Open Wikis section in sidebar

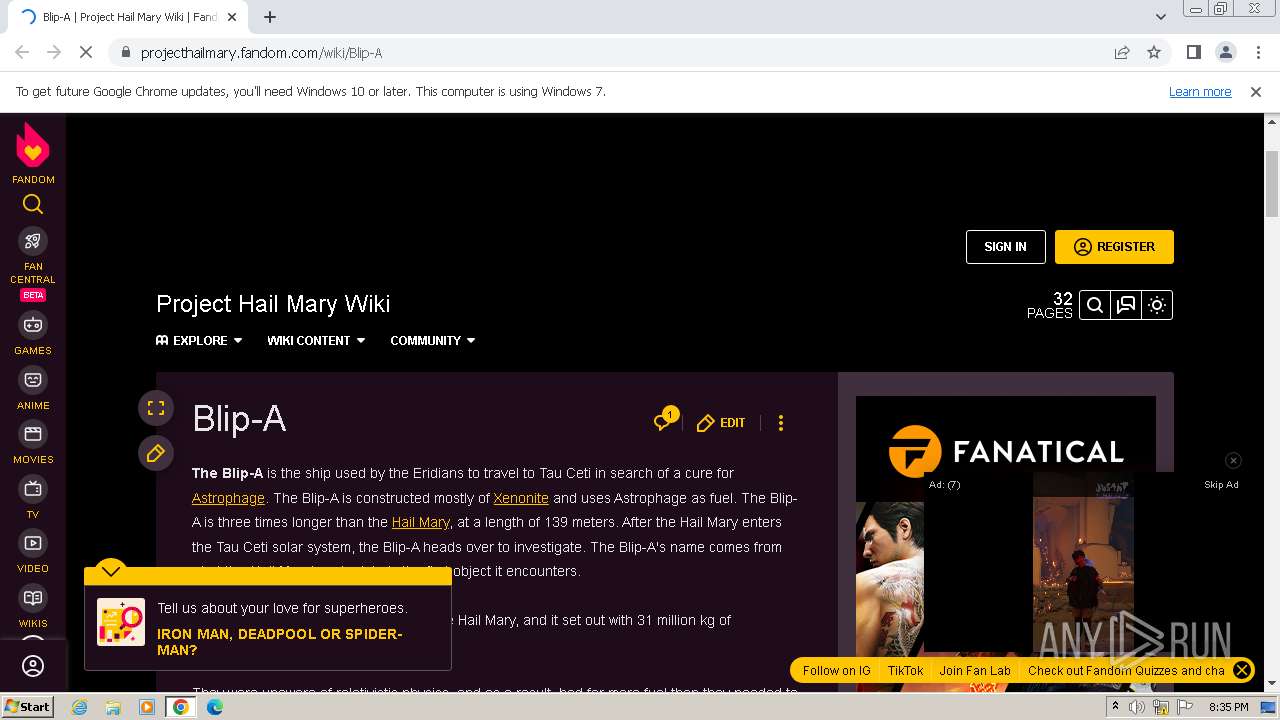pyautogui.click(x=33, y=606)
